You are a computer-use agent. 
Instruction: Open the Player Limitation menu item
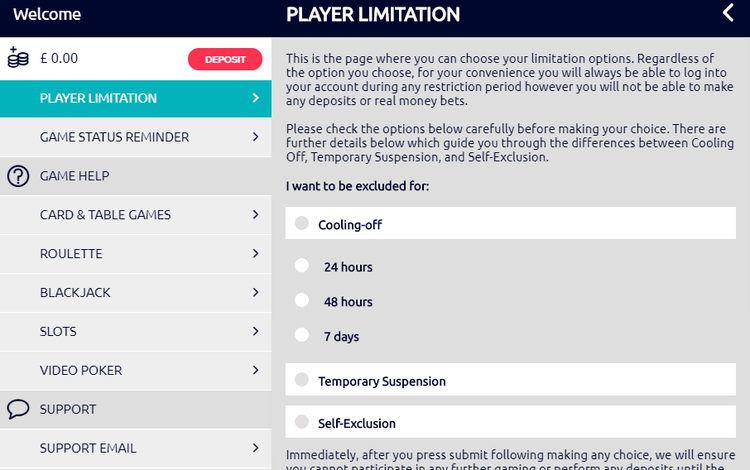point(135,98)
